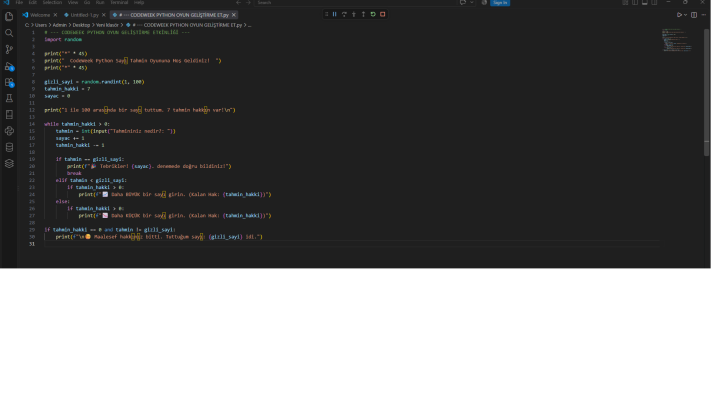Open the database view icon in the activity bar

(9, 147)
